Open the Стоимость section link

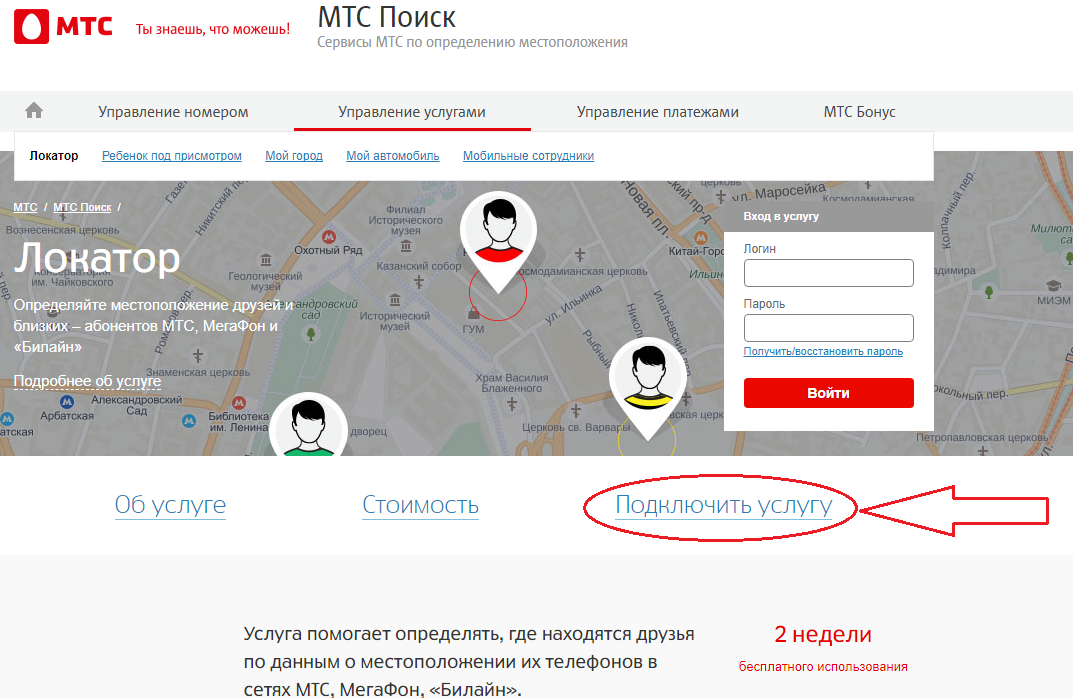(x=420, y=505)
